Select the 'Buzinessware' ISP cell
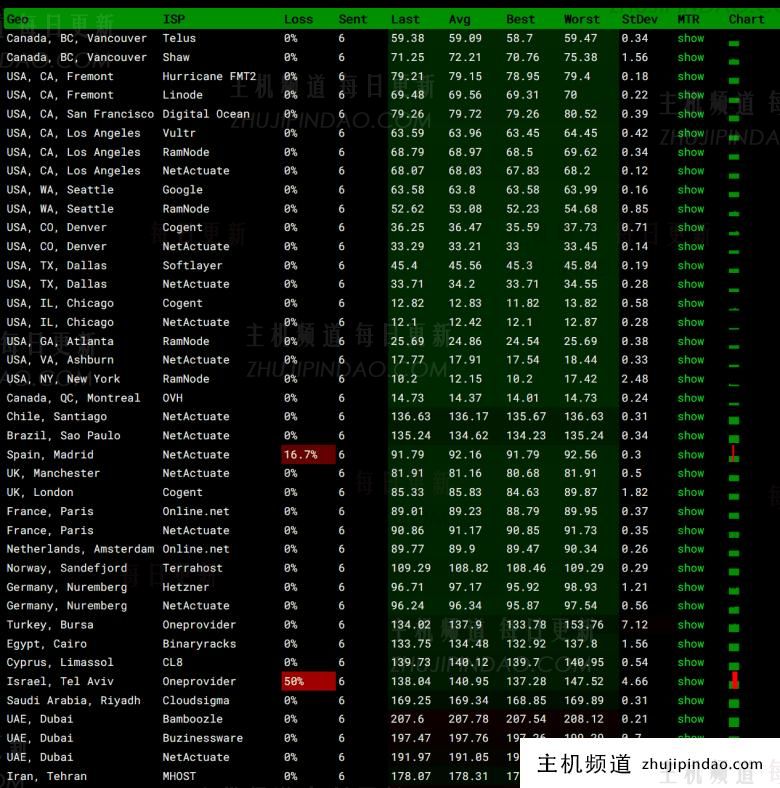 coord(203,739)
